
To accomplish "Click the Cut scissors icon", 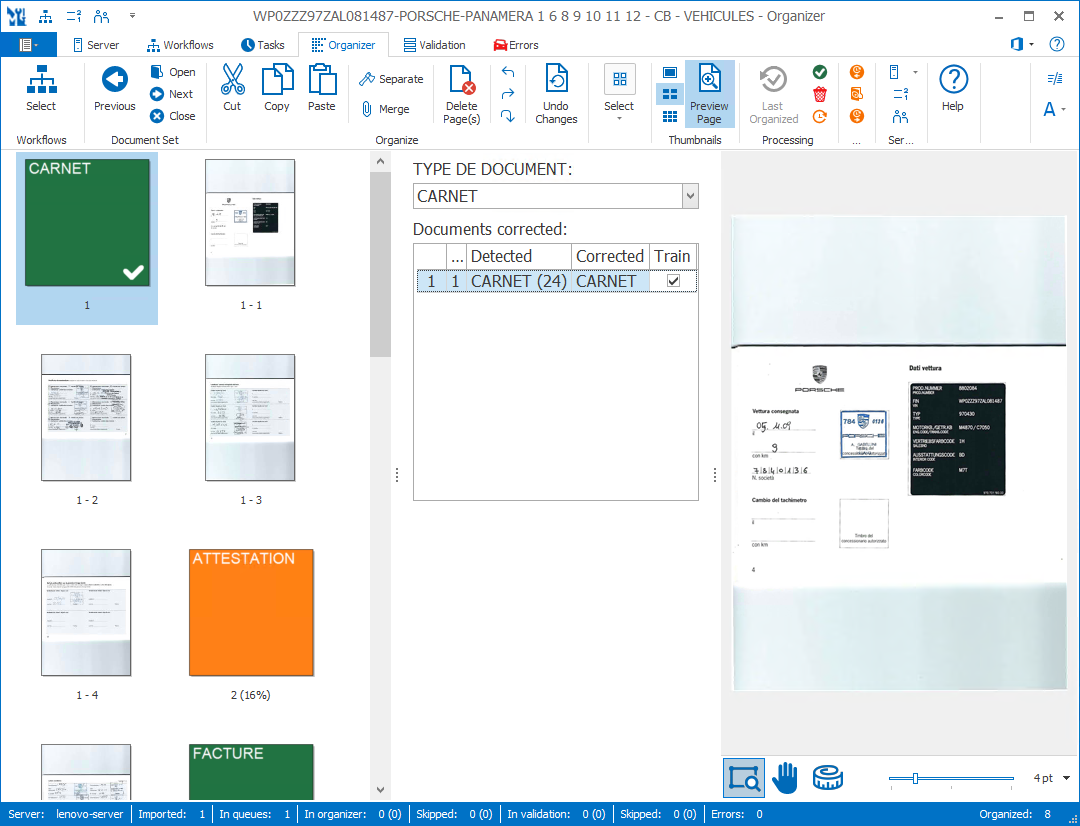I will [x=232, y=80].
